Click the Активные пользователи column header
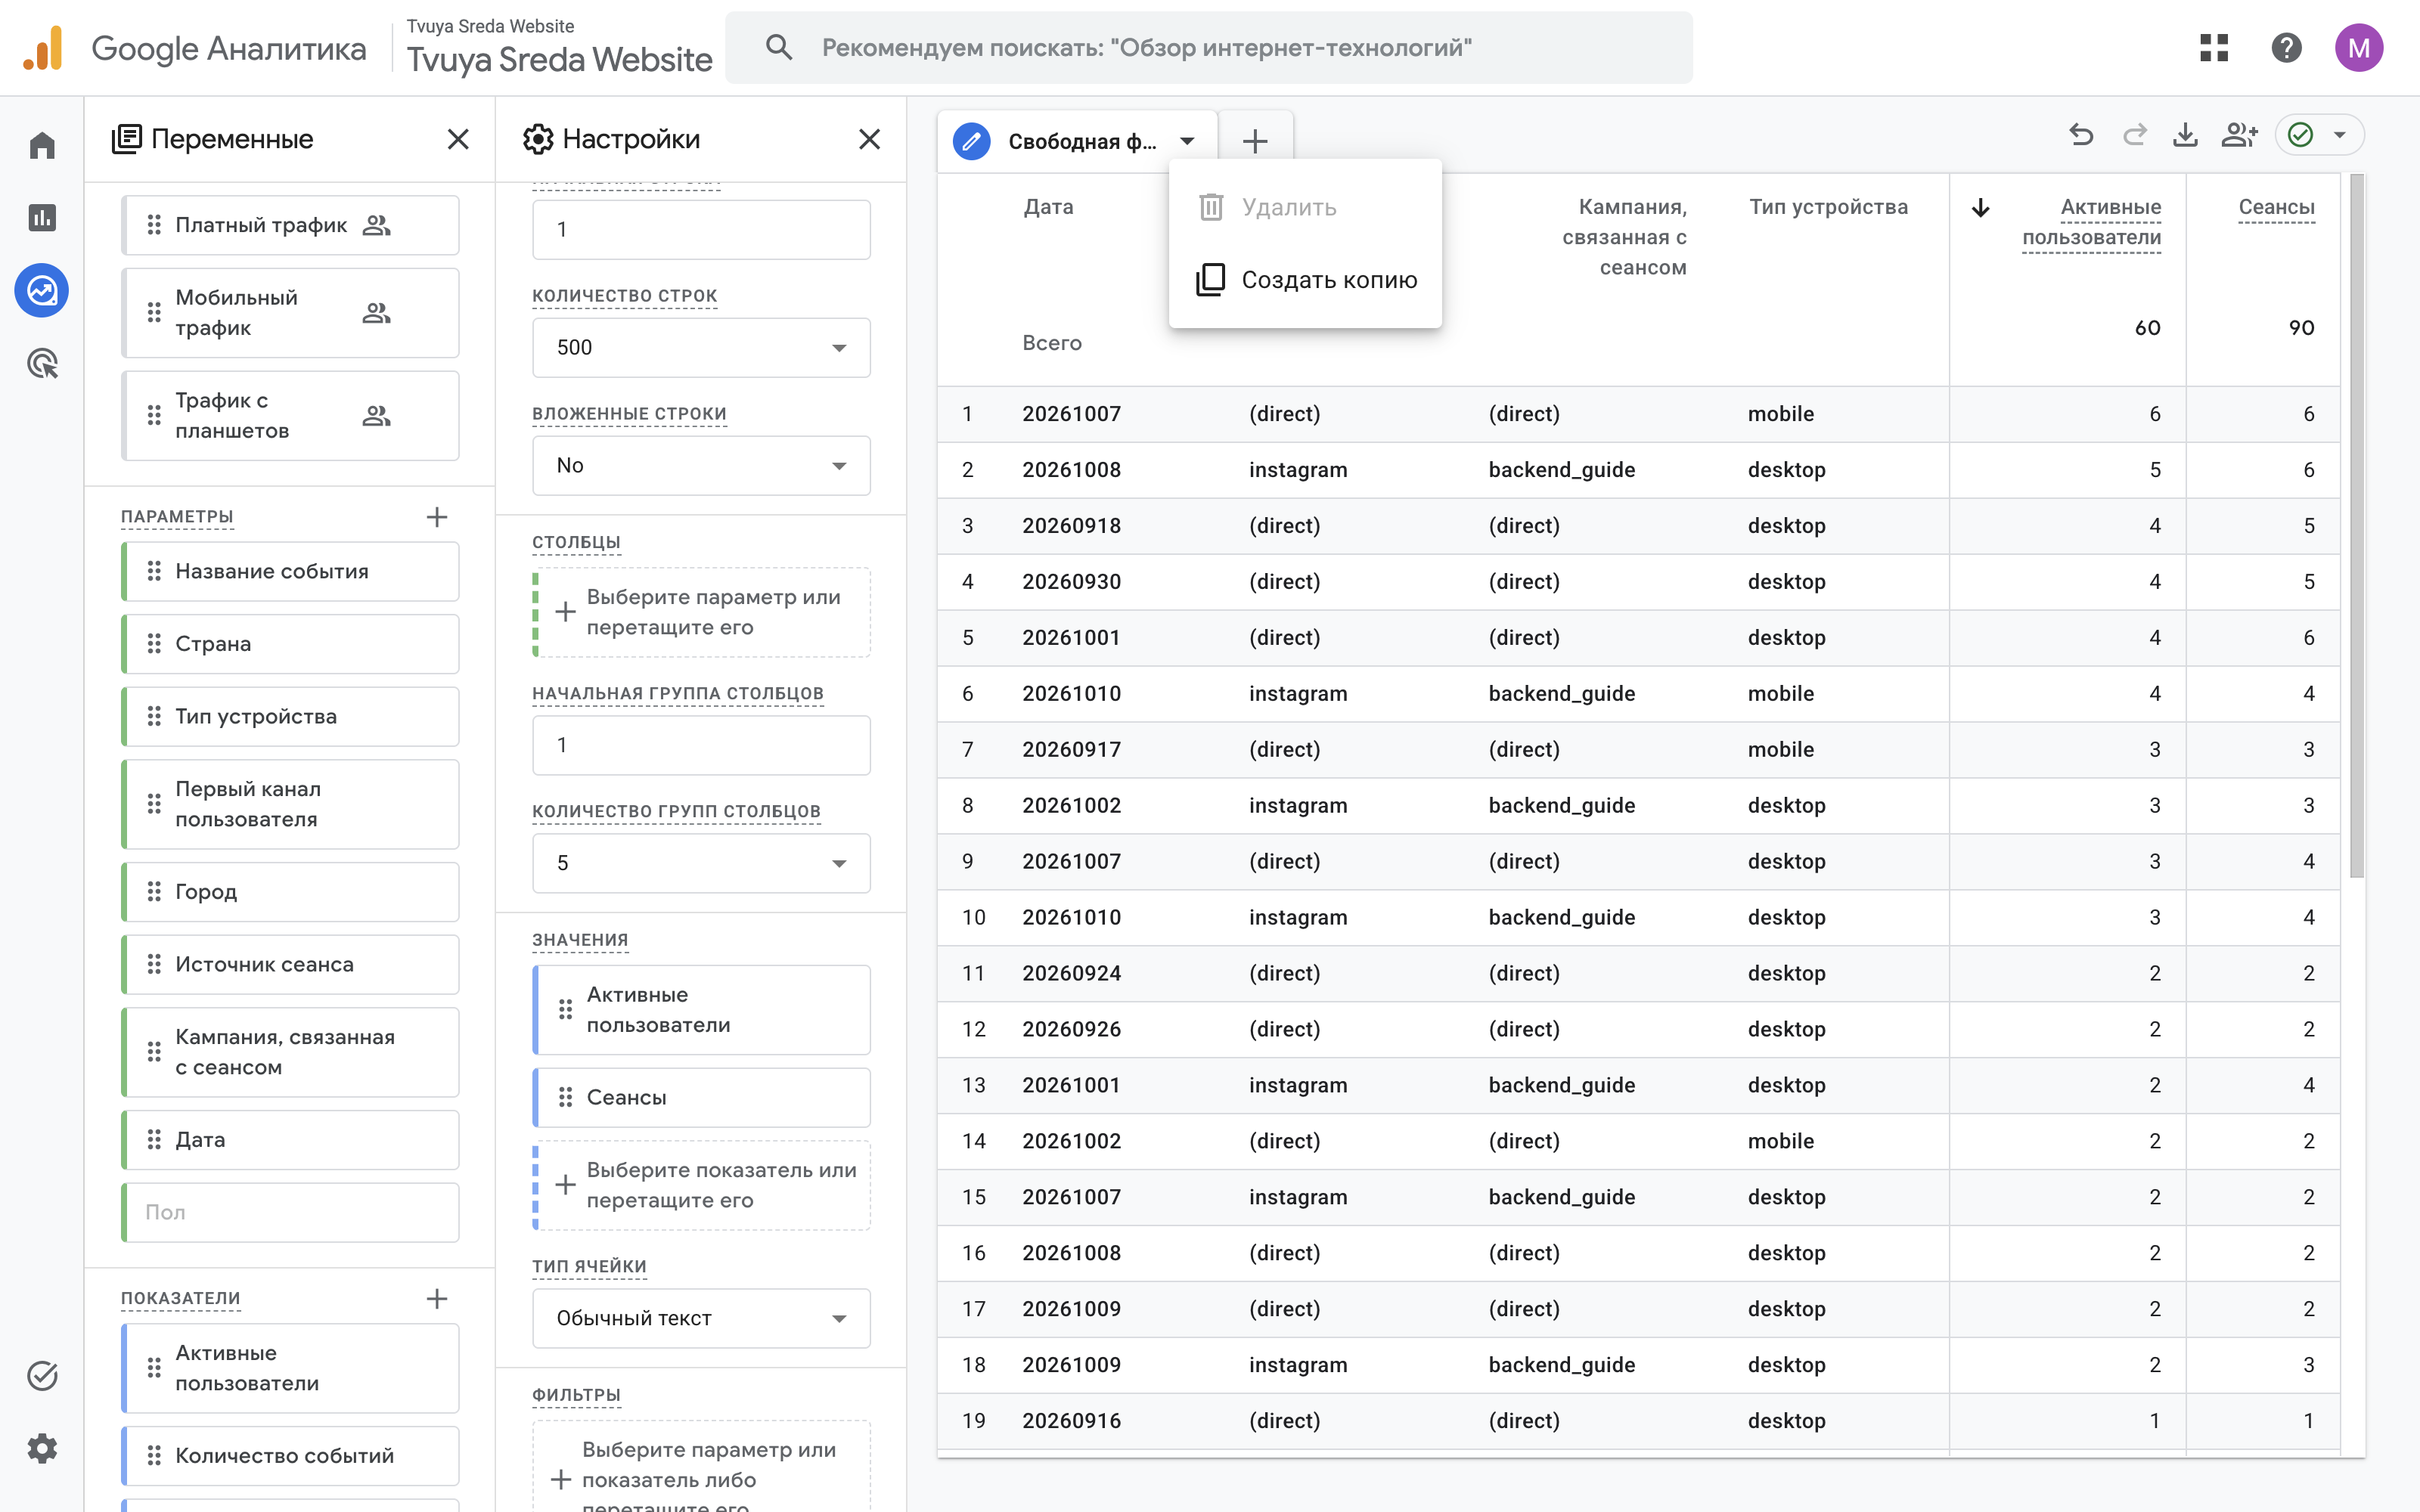The width and height of the screenshot is (2420, 1512). 2091,222
